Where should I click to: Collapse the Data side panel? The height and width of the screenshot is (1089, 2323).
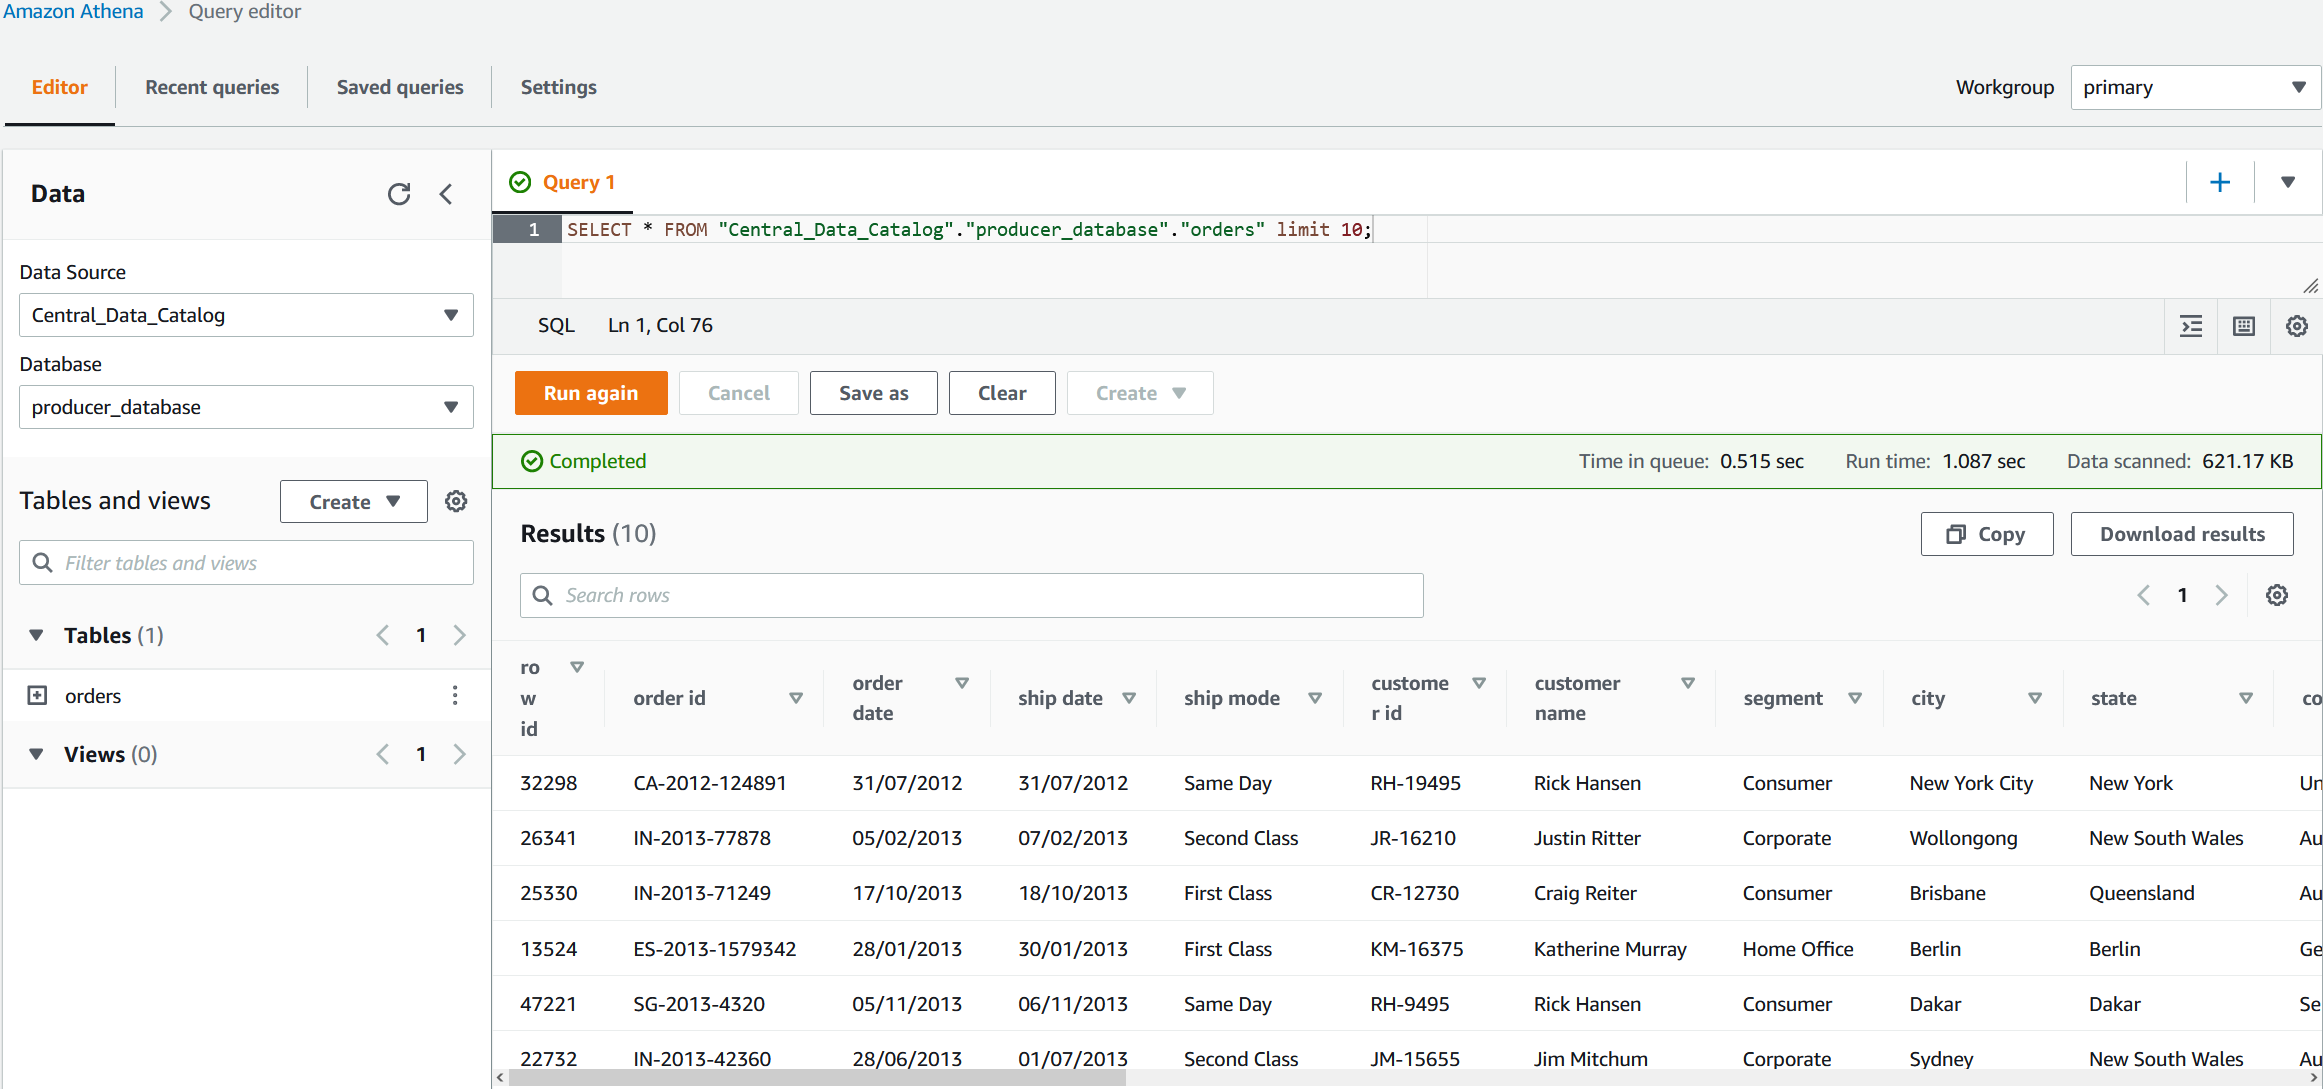click(447, 194)
